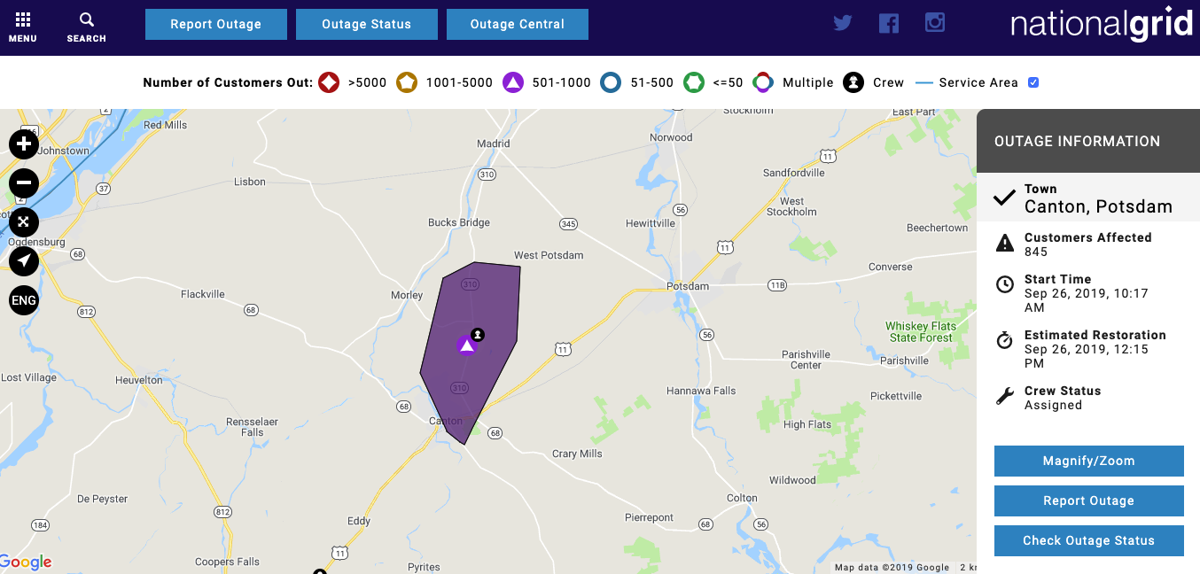Zoom in with the plus map button
The image size is (1200, 574).
pos(24,144)
